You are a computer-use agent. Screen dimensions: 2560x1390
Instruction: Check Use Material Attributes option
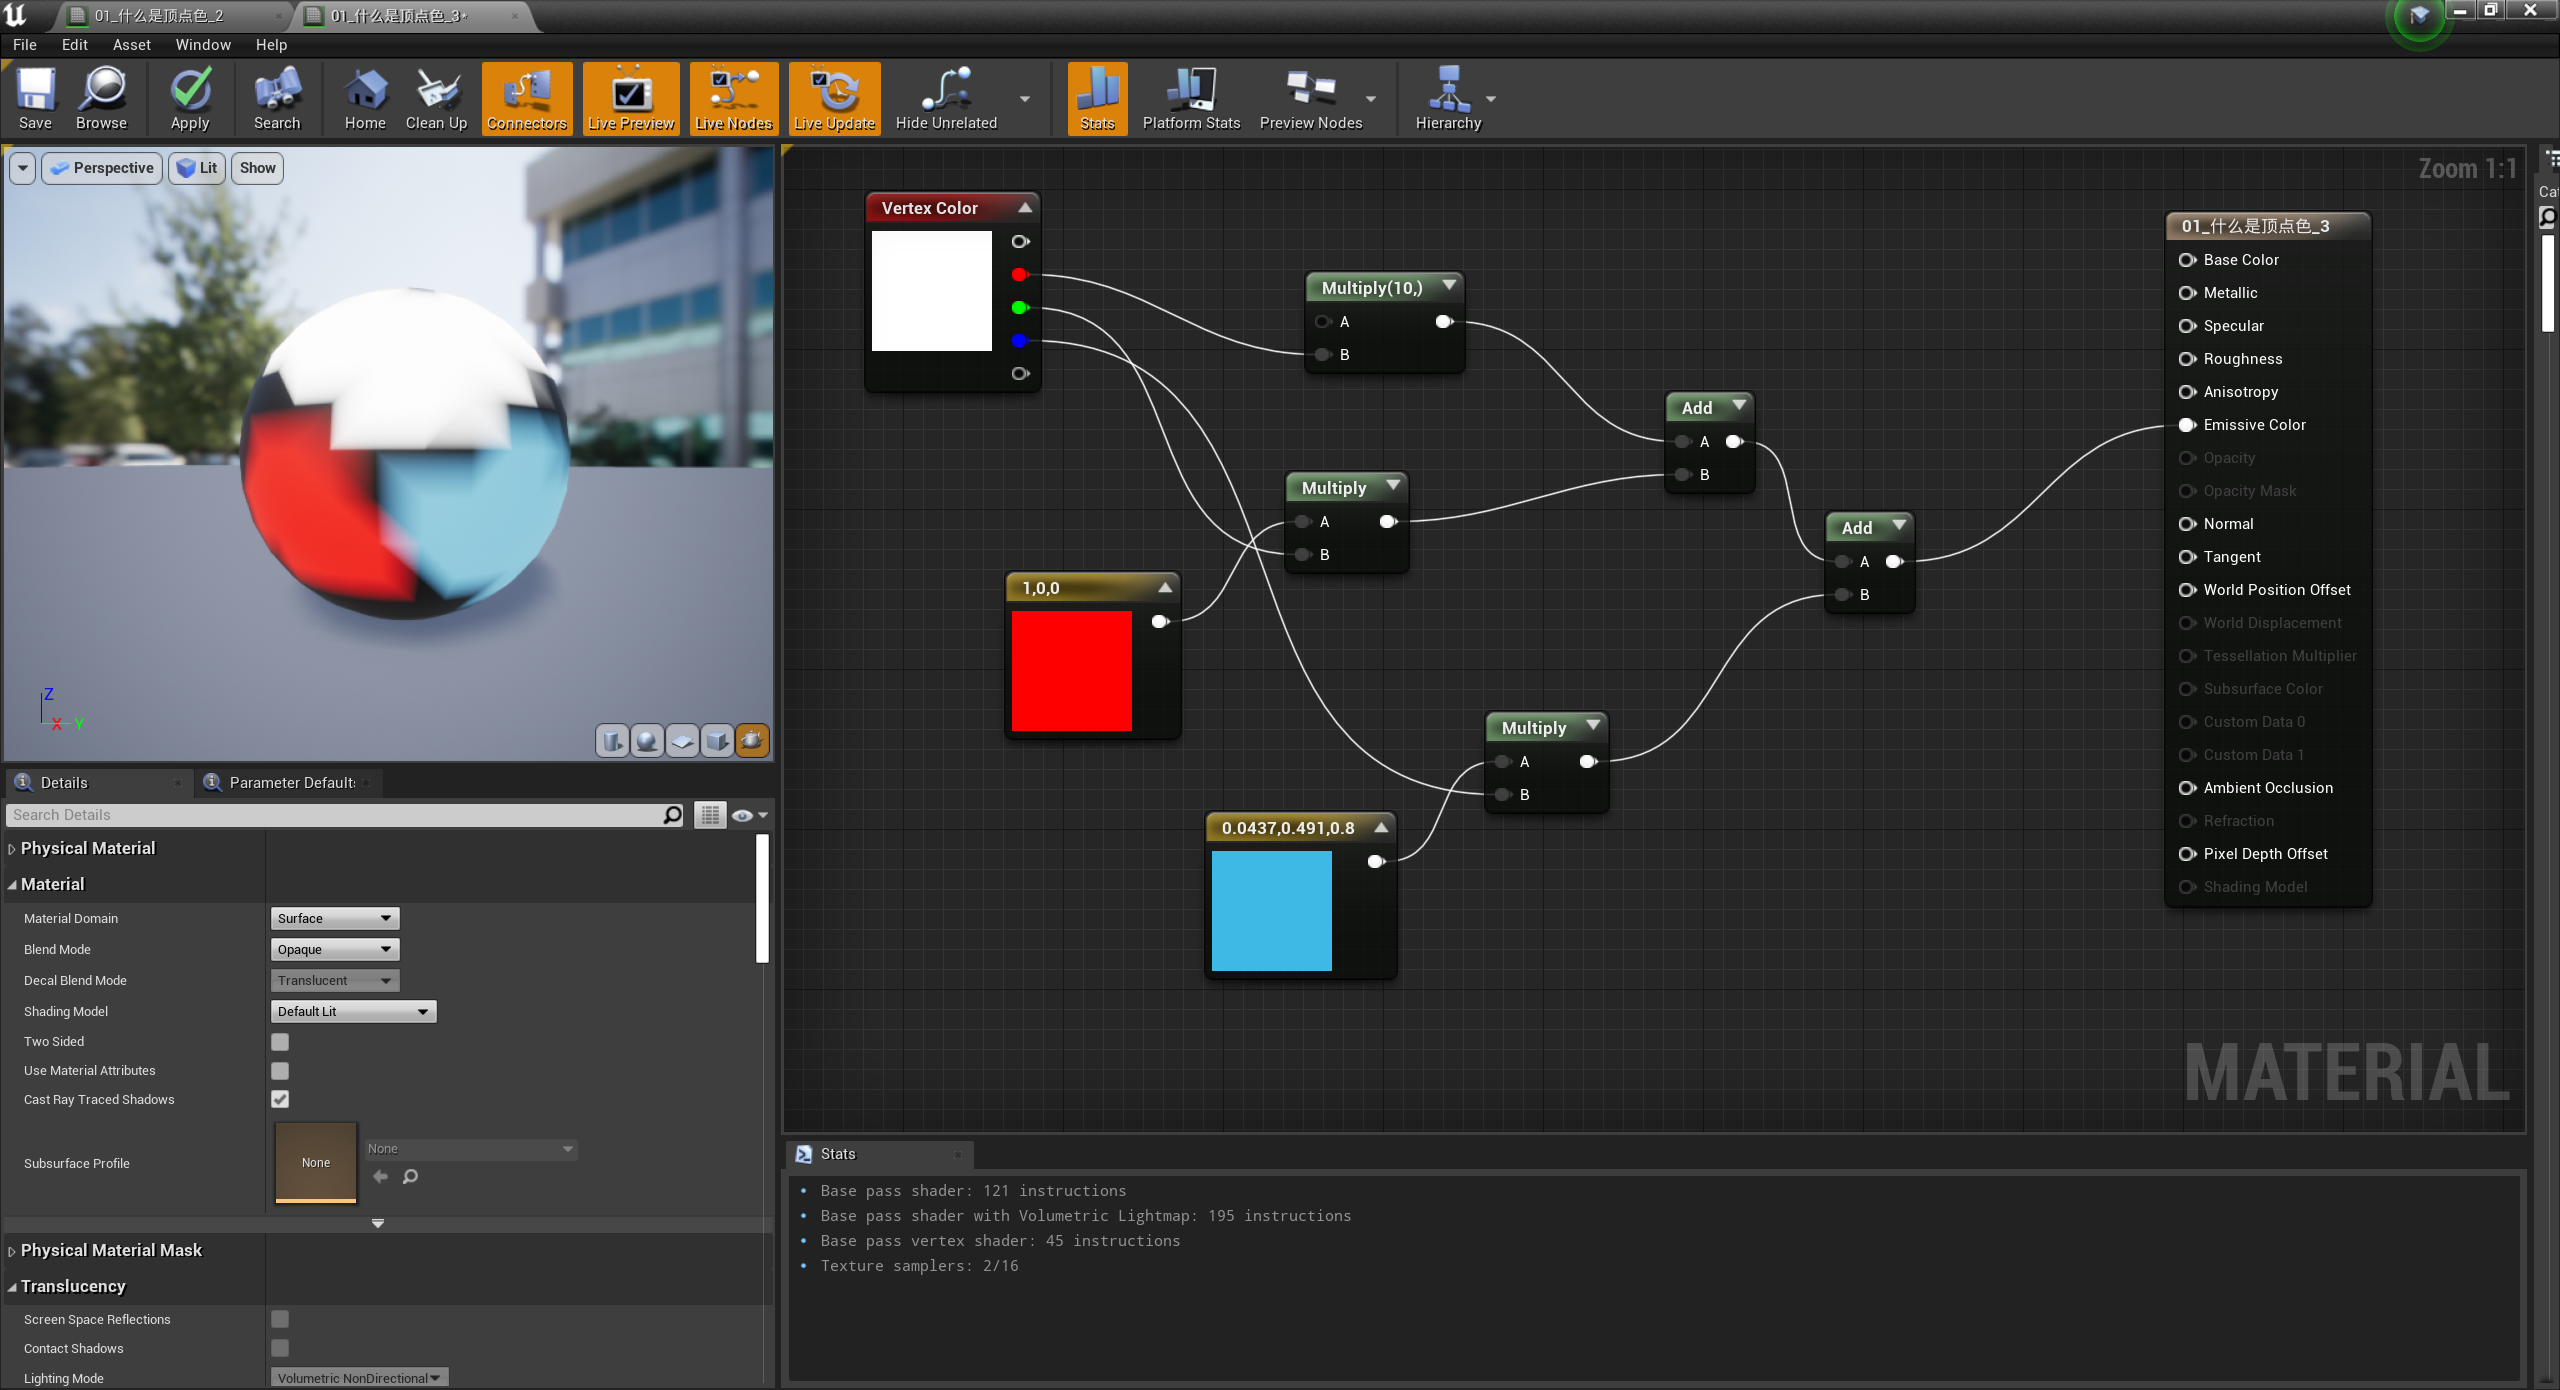(x=279, y=1070)
